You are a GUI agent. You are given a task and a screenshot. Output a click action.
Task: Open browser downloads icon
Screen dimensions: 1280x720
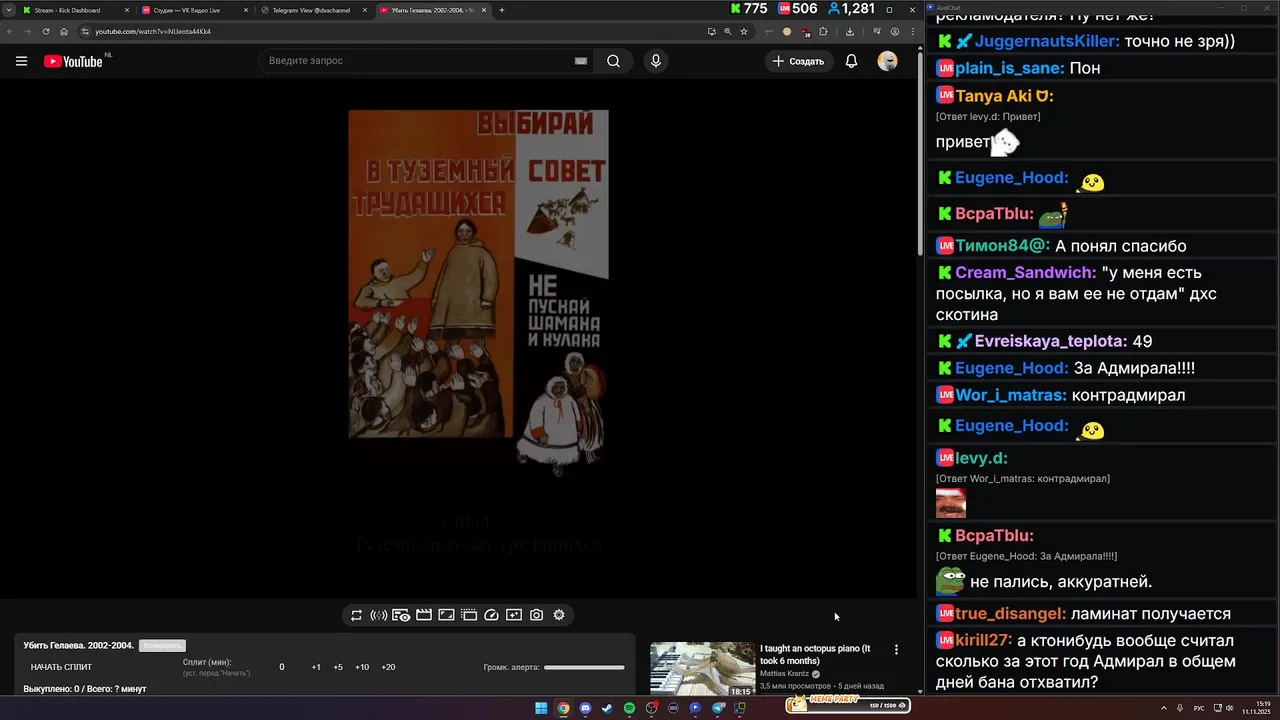pos(849,31)
